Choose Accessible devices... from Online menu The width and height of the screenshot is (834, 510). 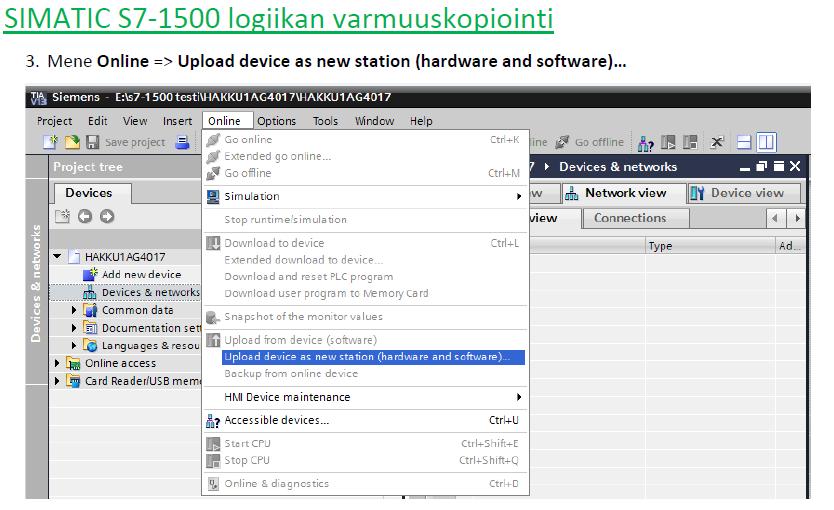tap(365, 420)
